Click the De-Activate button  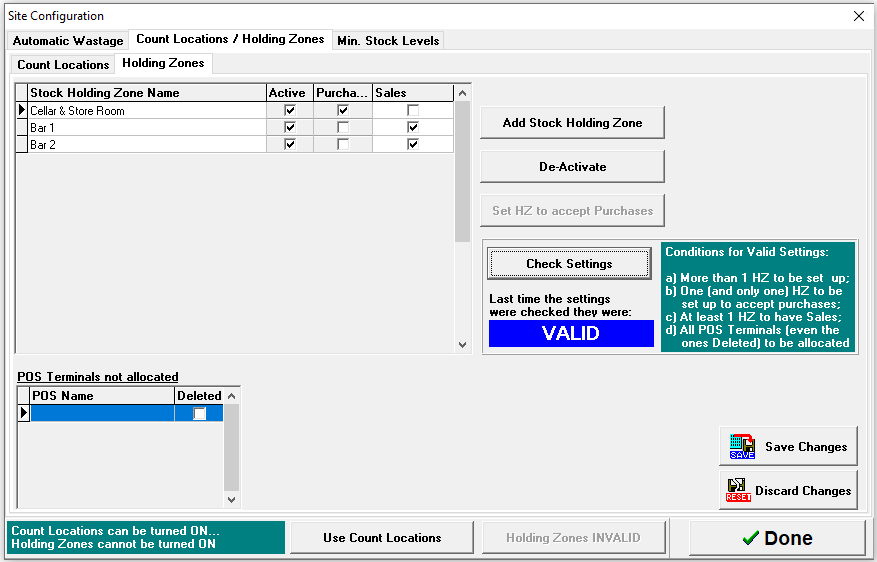[x=572, y=167]
